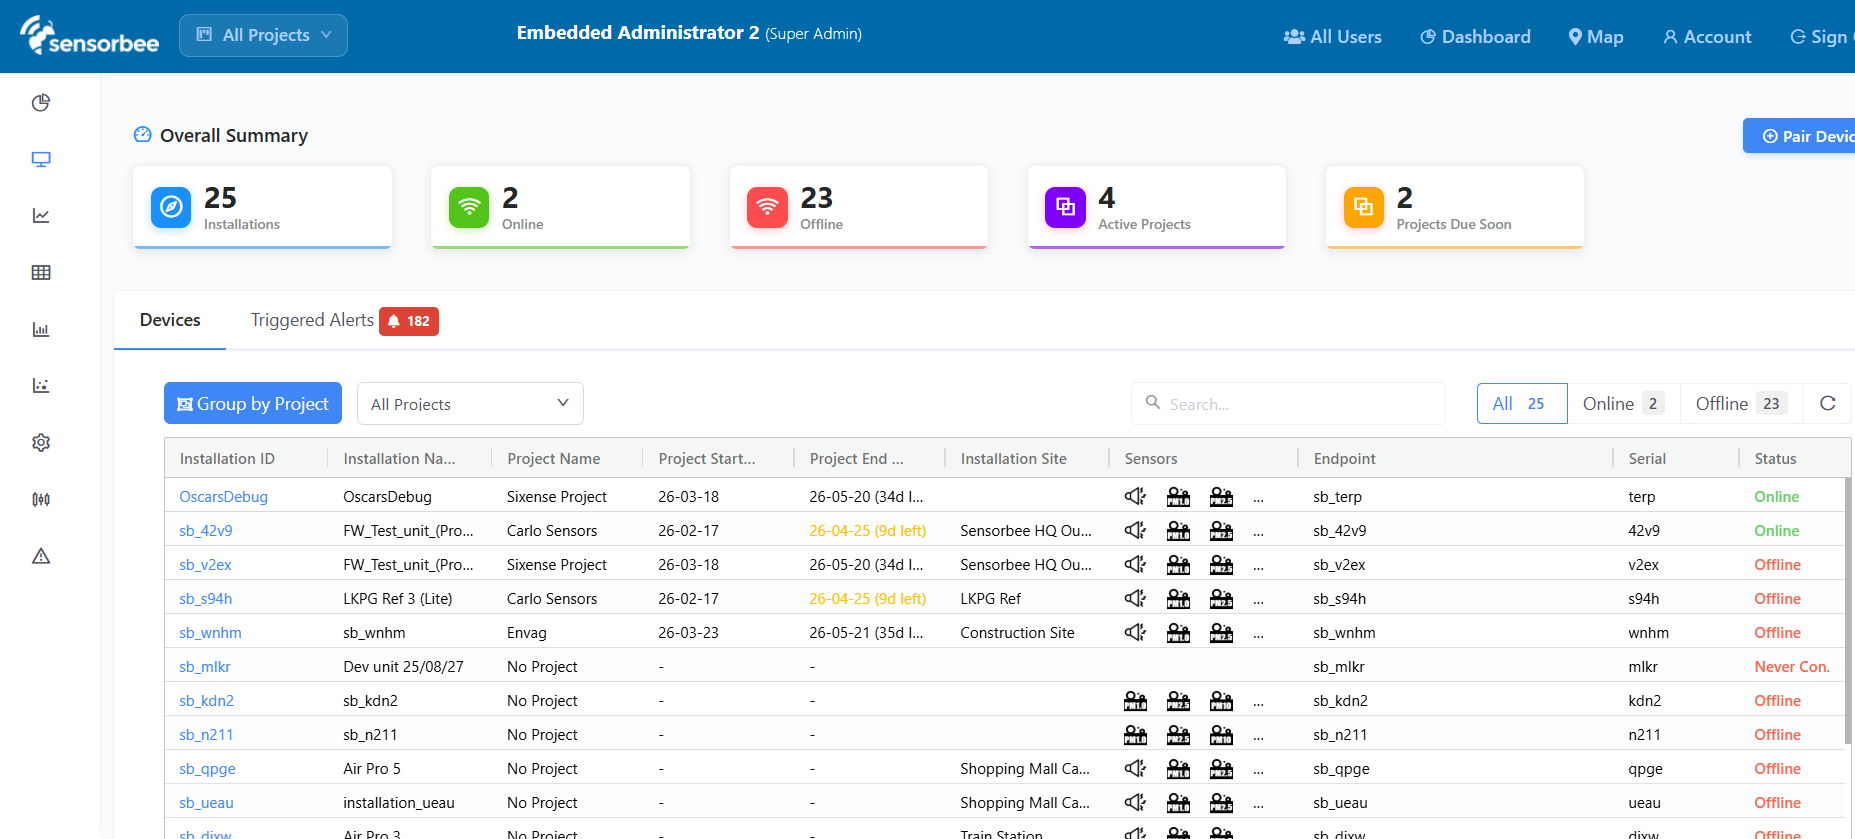Open the scatter plot sidebar icon
This screenshot has height=839, width=1855.
[x=41, y=386]
